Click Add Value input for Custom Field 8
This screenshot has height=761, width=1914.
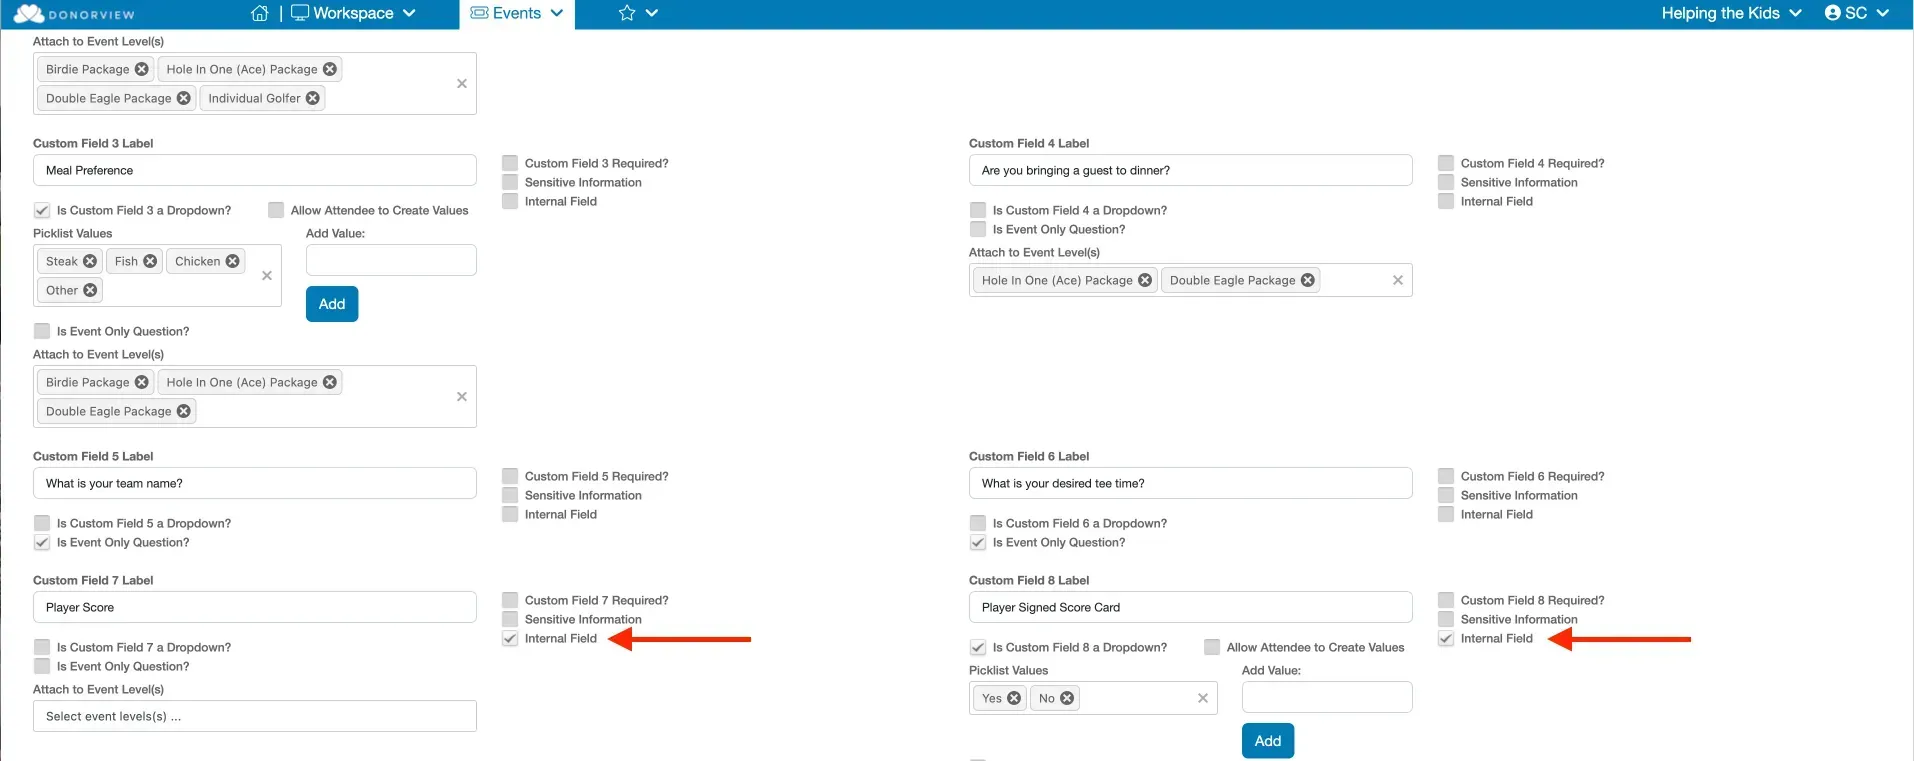pyautogui.click(x=1327, y=697)
